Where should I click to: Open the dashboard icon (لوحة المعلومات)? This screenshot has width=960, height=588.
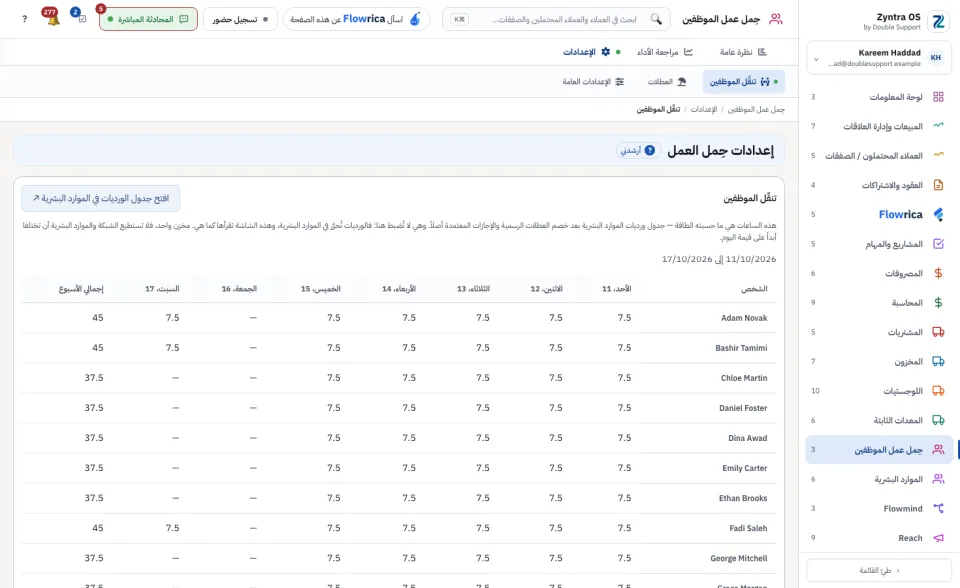(938, 97)
